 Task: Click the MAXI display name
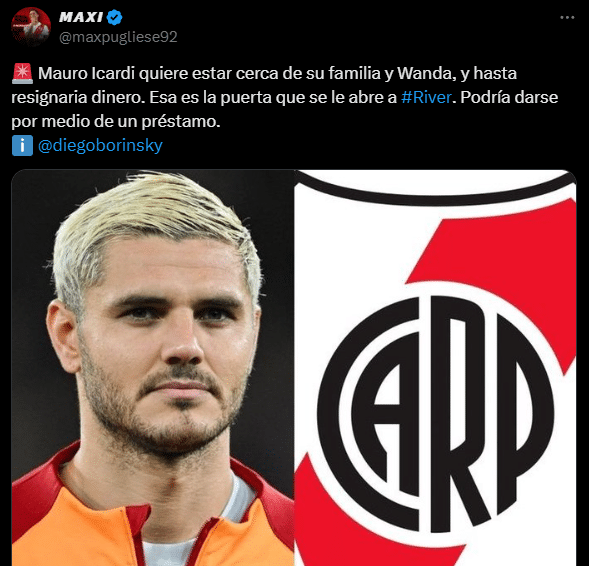pyautogui.click(x=81, y=17)
